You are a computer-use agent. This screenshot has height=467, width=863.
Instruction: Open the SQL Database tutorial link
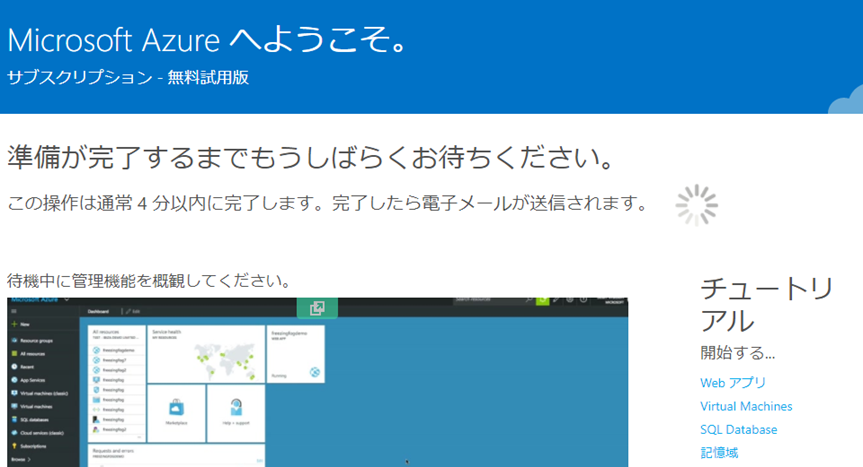[738, 430]
